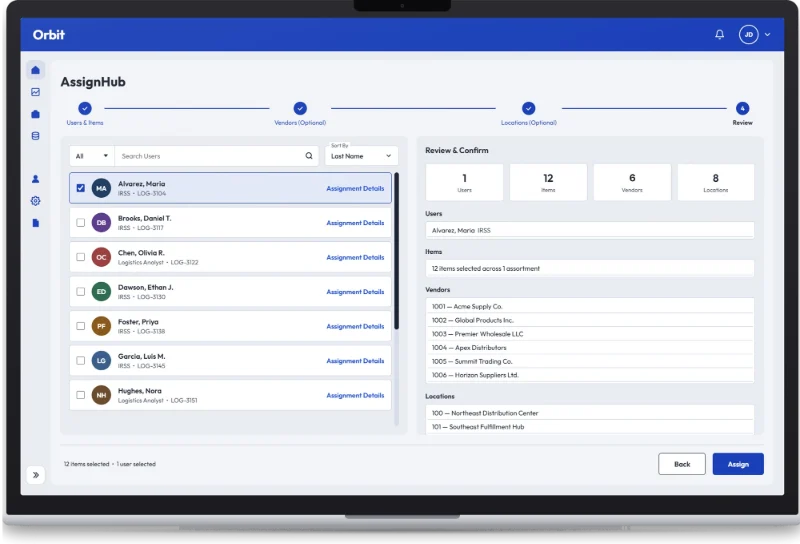Check Dawson, Ethan J. checkbox
Screen dimensions: 800x544
click(81, 291)
